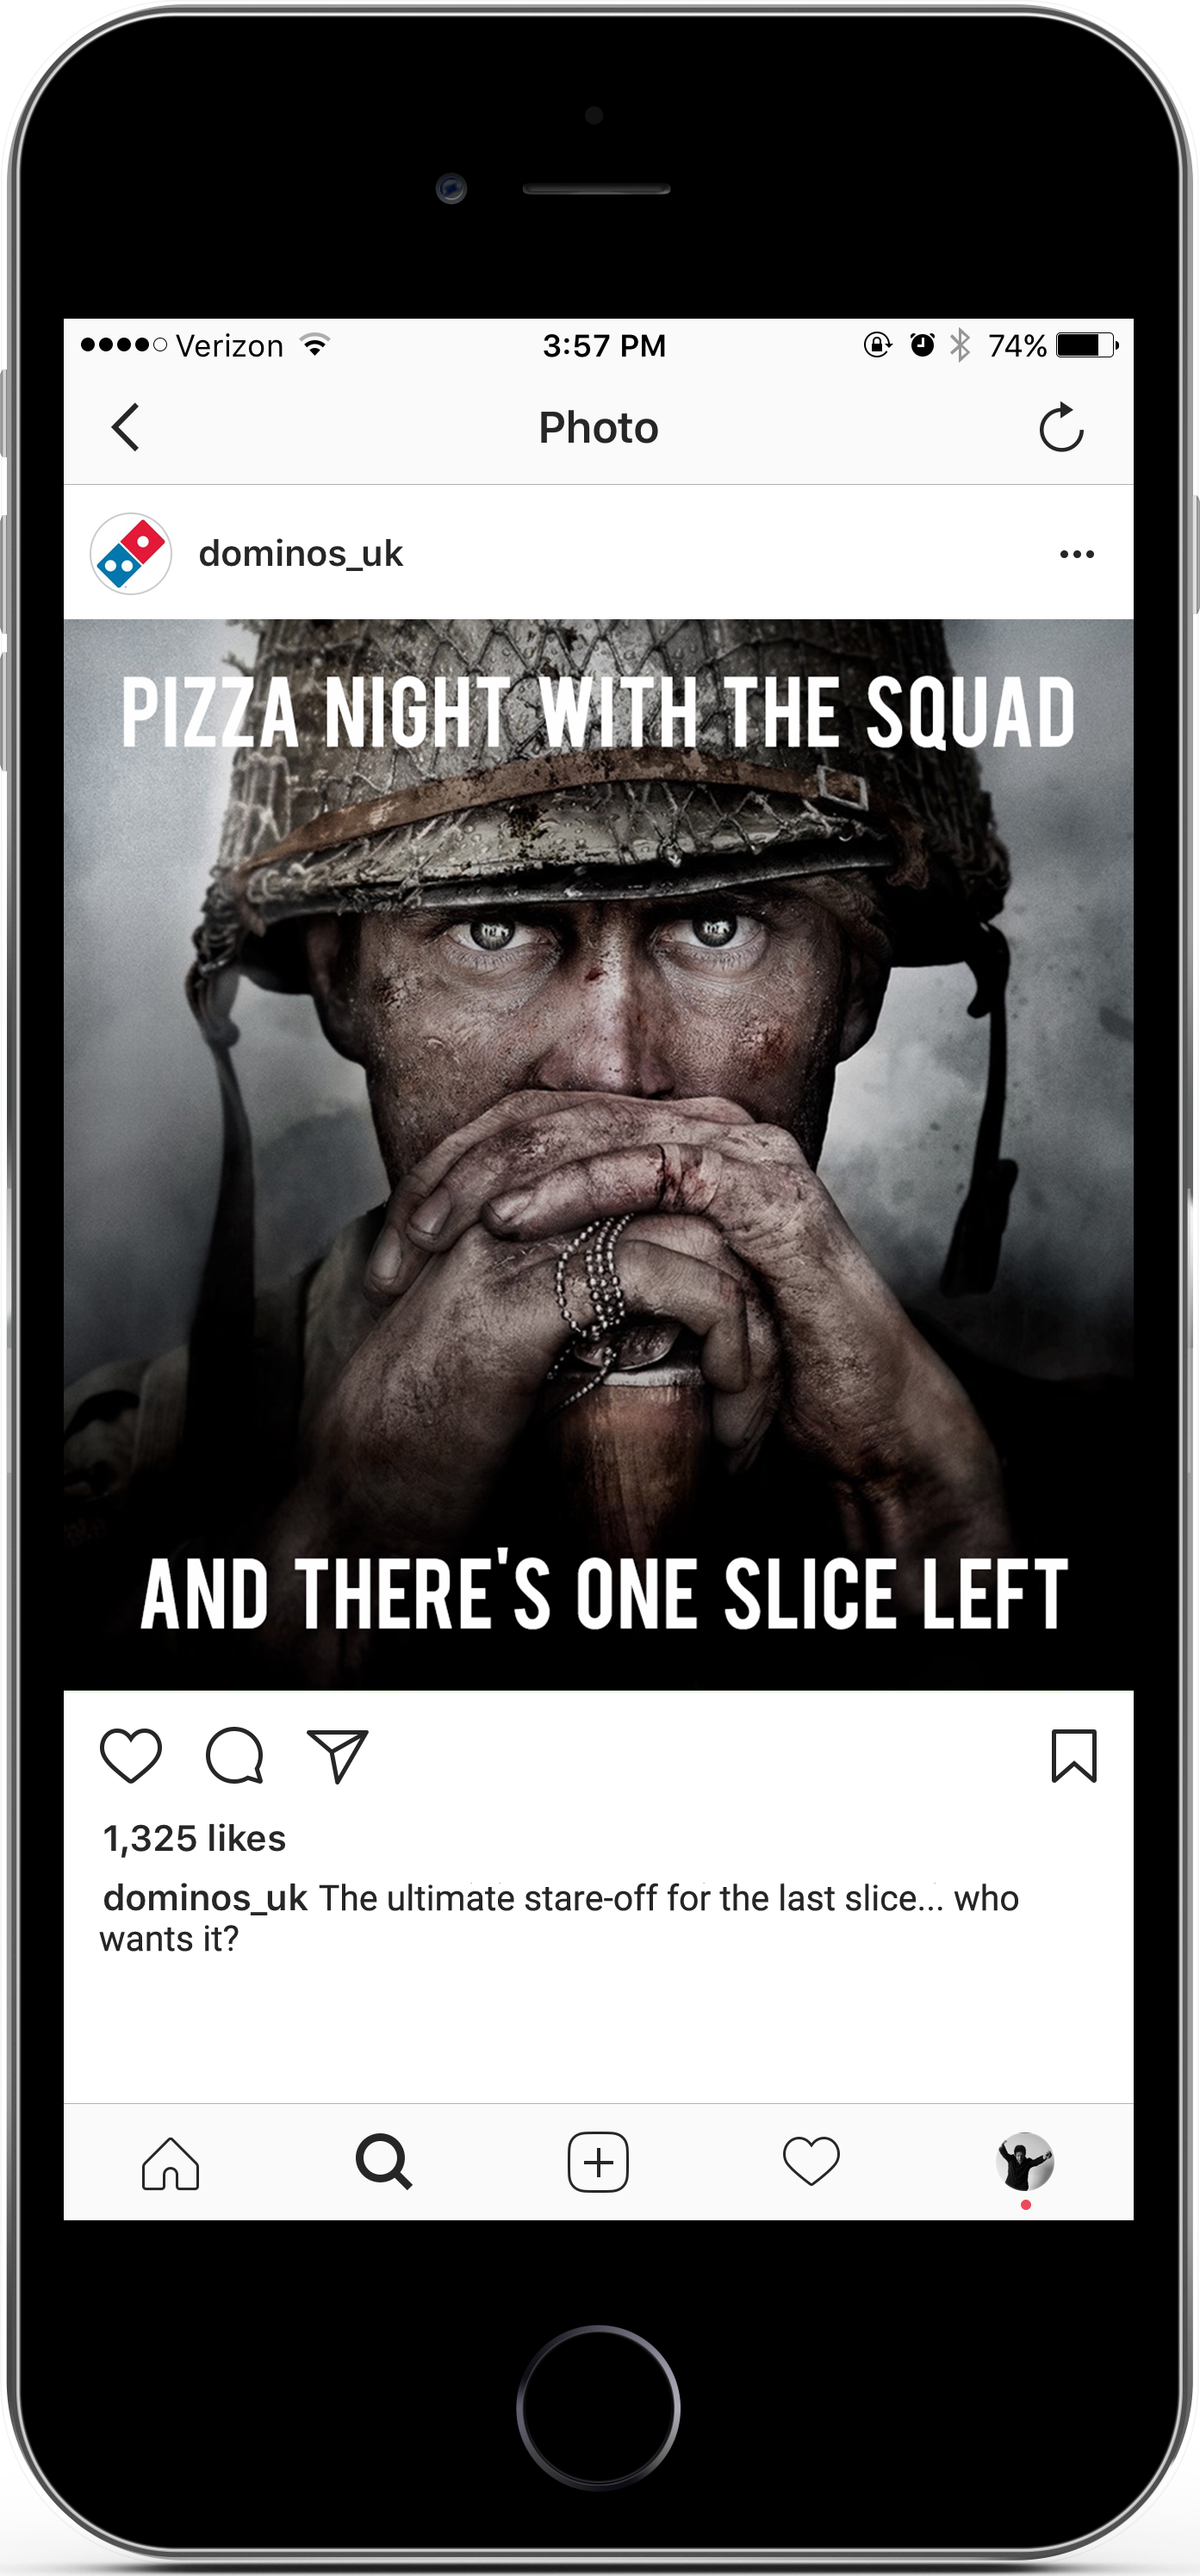Share post via paper plane icon
Viewport: 1200px width, 2576px height.
(x=337, y=1756)
